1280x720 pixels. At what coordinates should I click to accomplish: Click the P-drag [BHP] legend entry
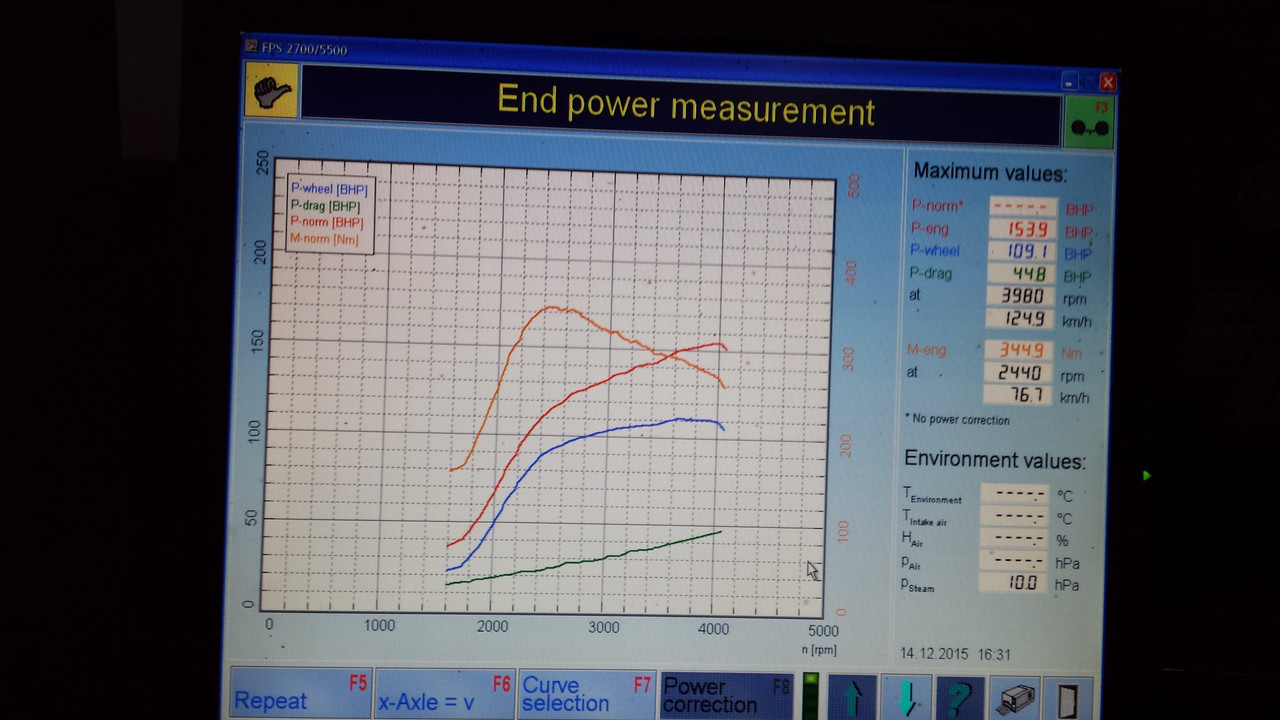tap(326, 206)
